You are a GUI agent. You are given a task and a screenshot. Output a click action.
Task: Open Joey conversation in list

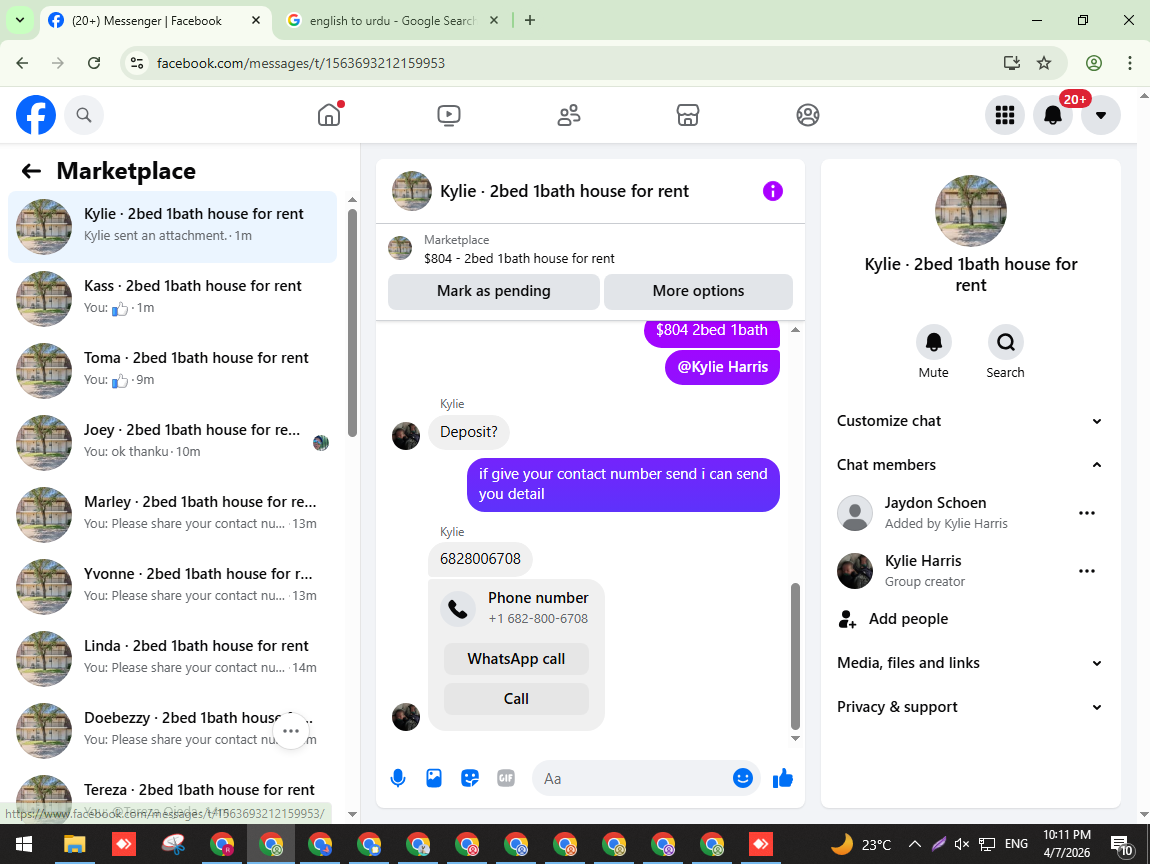(x=172, y=442)
